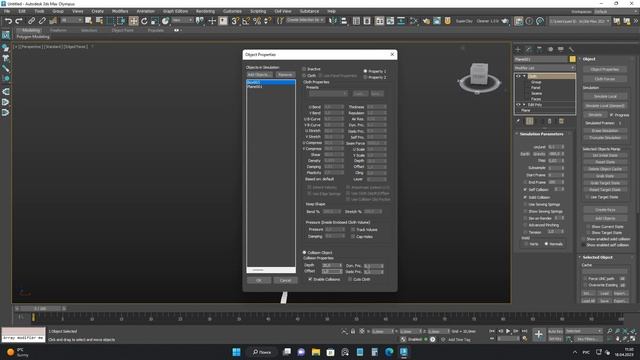The width and height of the screenshot is (640, 360).
Task: Open the Hierarchy tab in command panel
Action: click(x=539, y=49)
